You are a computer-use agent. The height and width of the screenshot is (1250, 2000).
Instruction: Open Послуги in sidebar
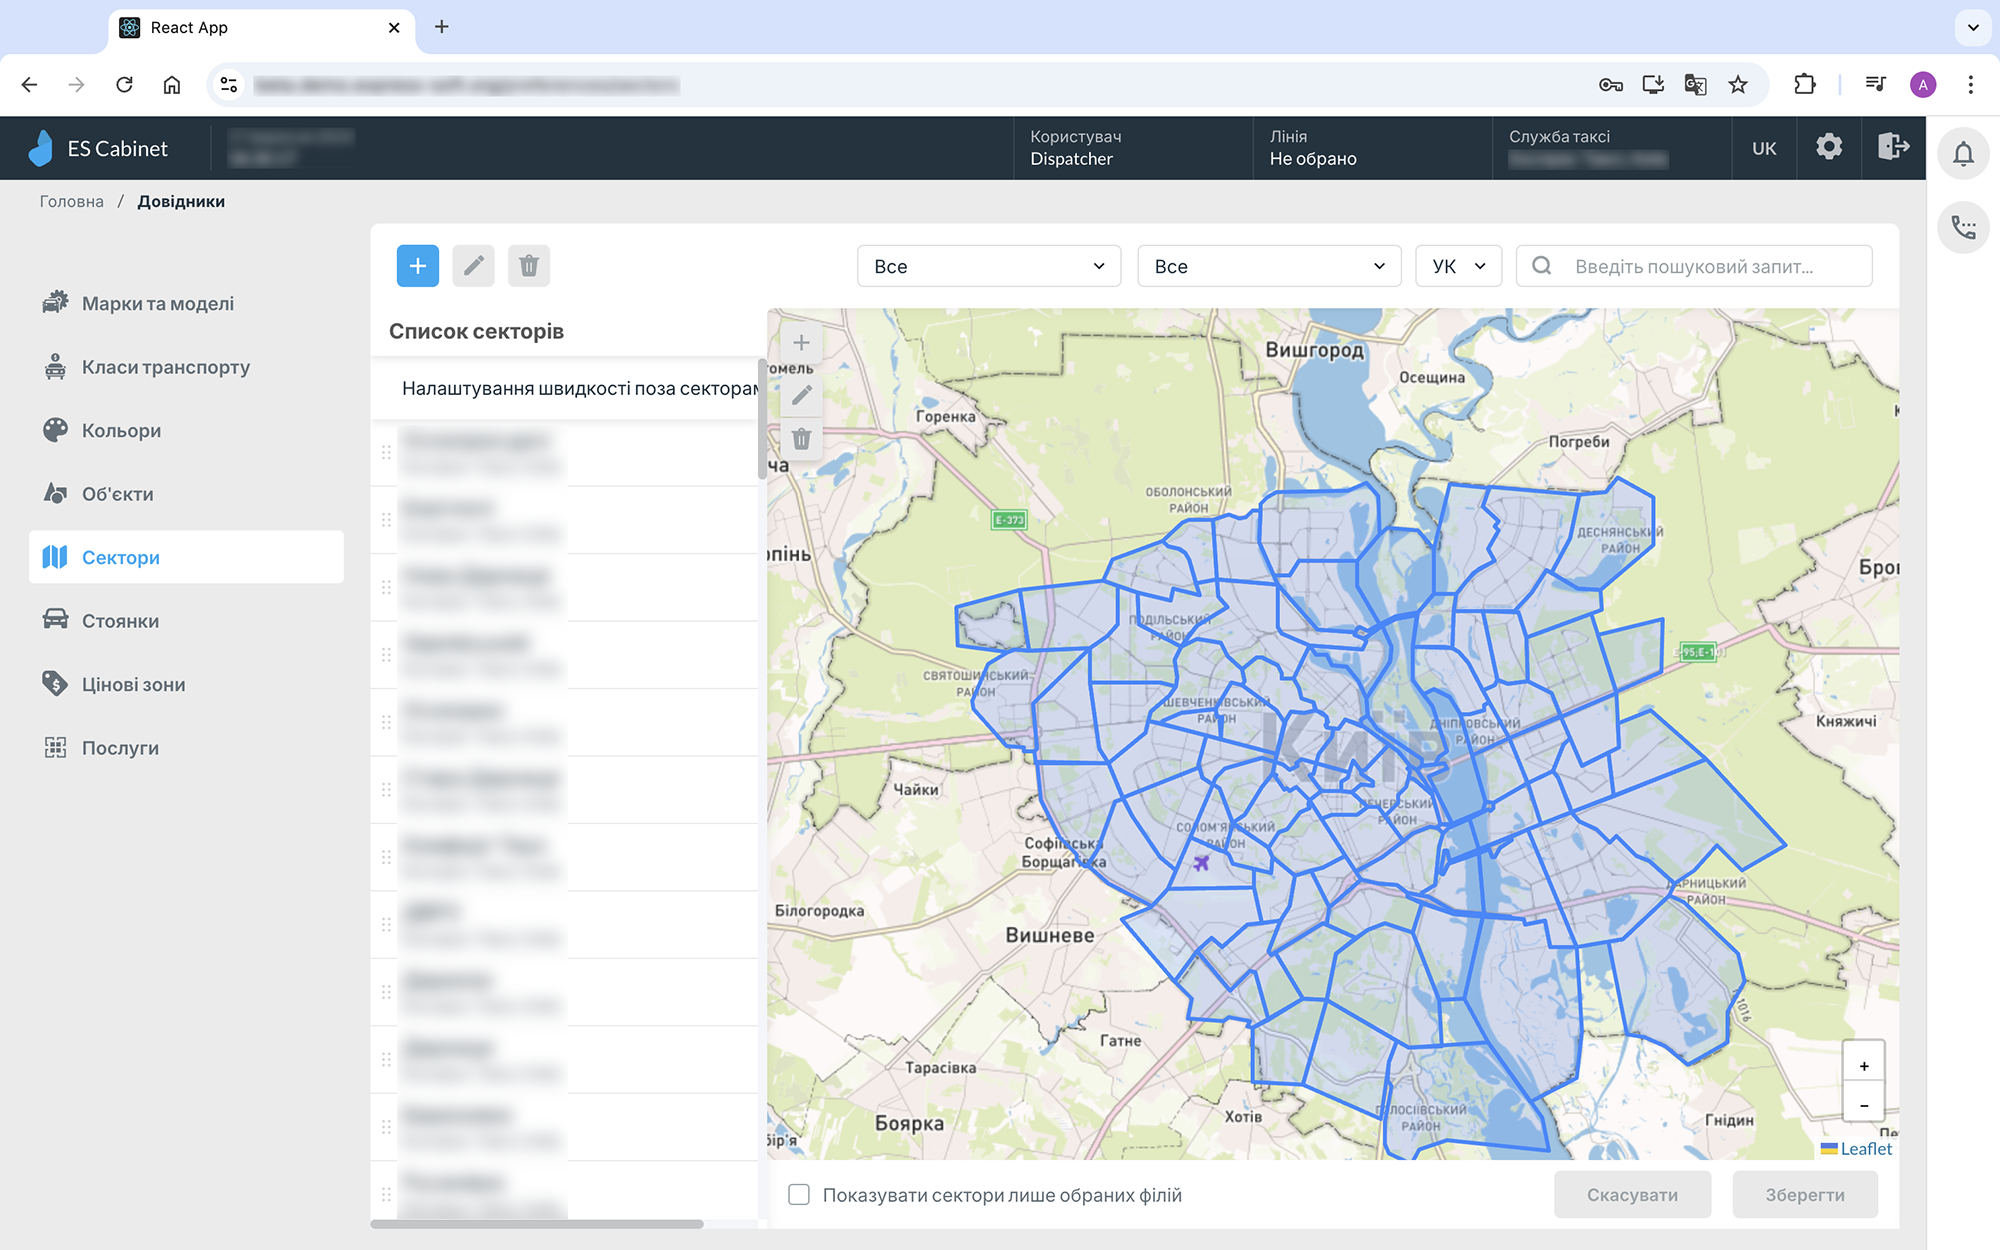pyautogui.click(x=186, y=748)
